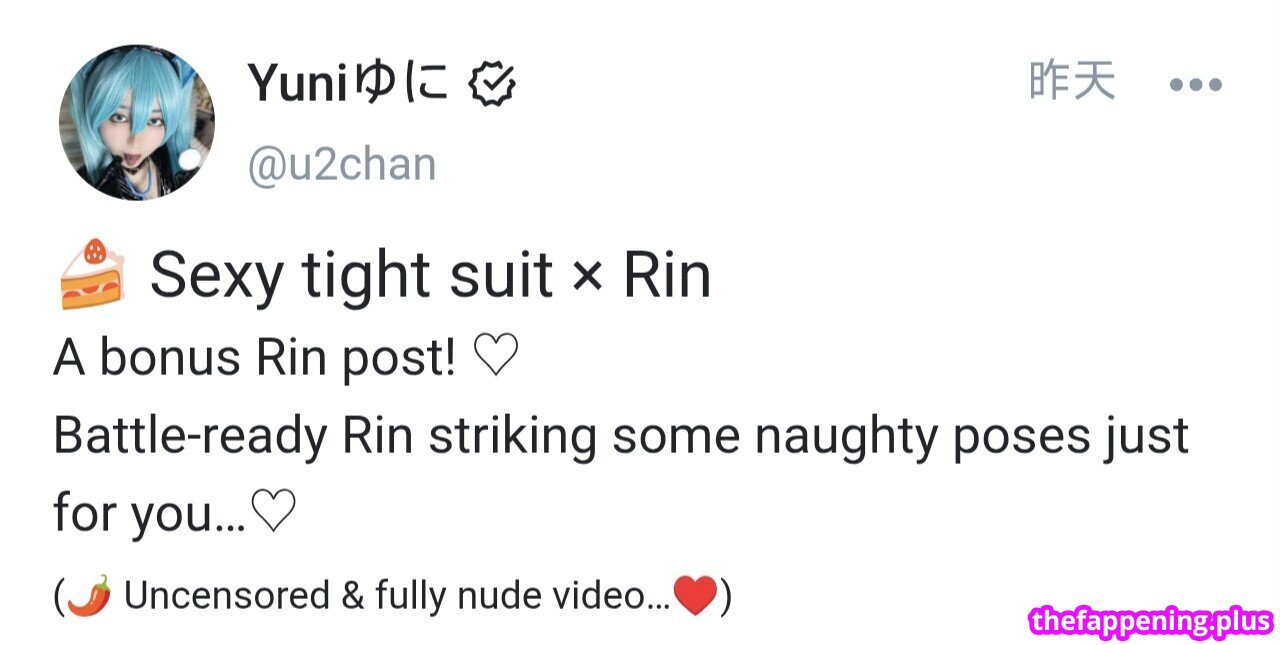Select the 'A bonus Rin post!' line
Screen dimensions: 1280x645
pyautogui.click(x=286, y=359)
